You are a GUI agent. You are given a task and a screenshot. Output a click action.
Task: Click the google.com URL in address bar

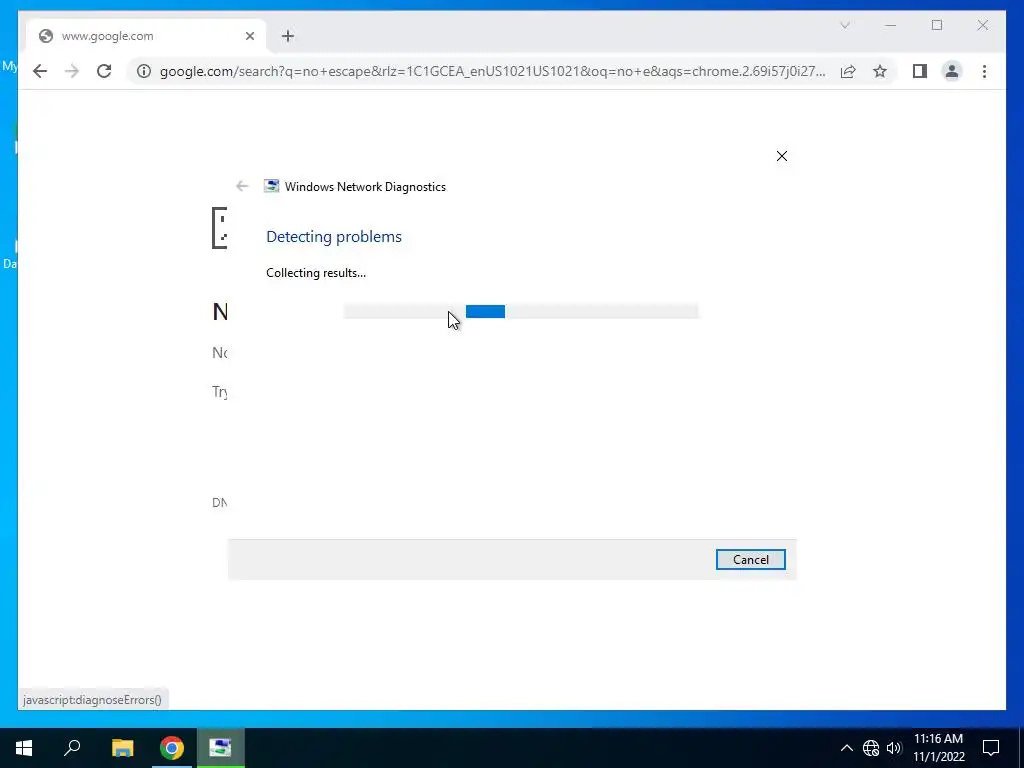(x=492, y=71)
